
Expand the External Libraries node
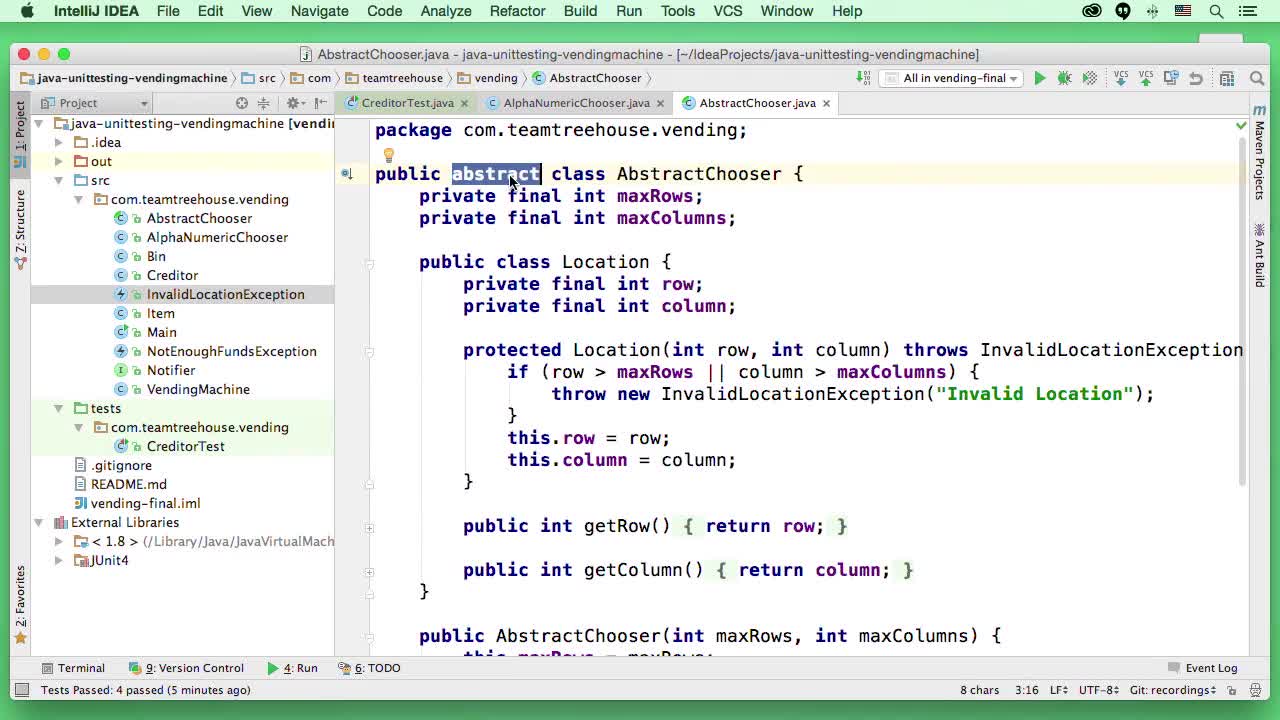point(38,522)
